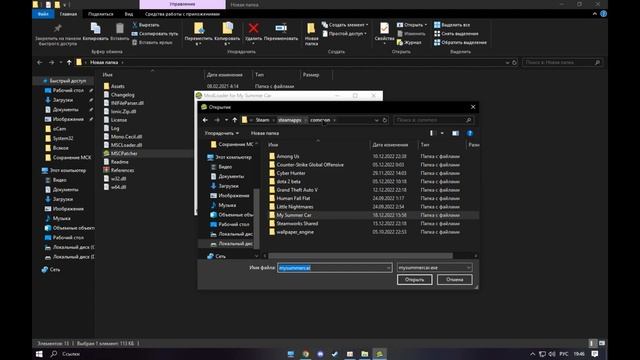Go up one folder level in the Открытие dialog
The image size is (640, 360).
[235, 120]
